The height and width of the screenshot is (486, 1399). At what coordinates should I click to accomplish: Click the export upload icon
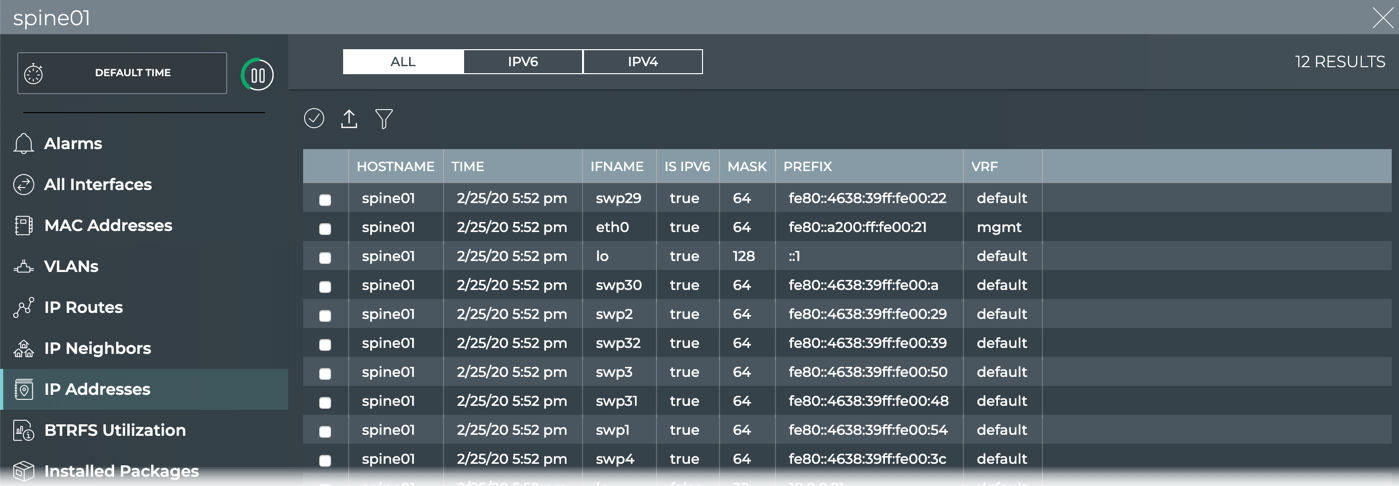pos(349,119)
